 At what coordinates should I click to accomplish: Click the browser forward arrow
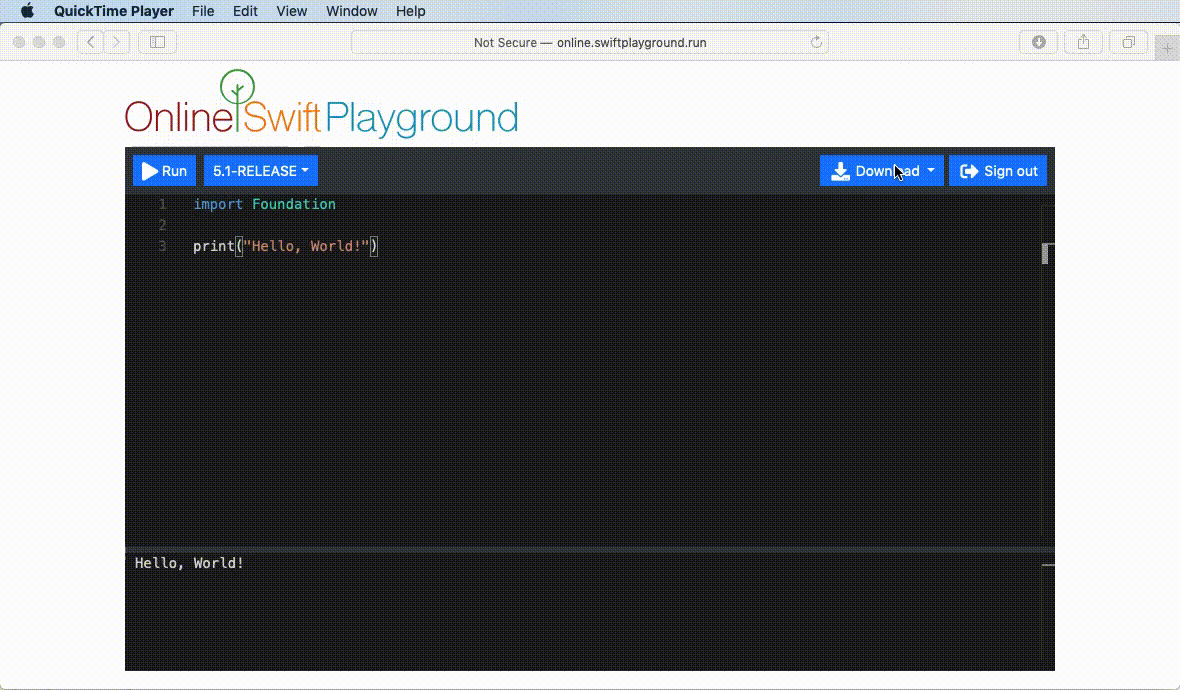117,42
